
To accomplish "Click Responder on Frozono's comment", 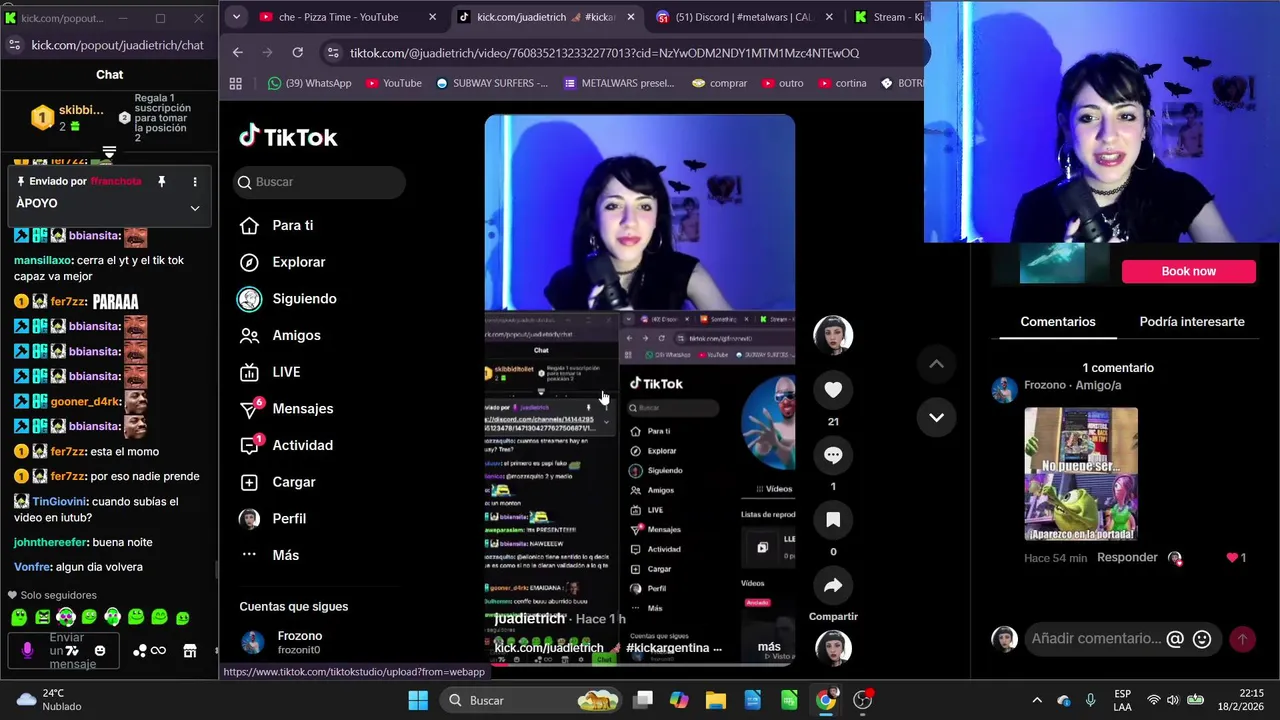I will [x=1127, y=558].
